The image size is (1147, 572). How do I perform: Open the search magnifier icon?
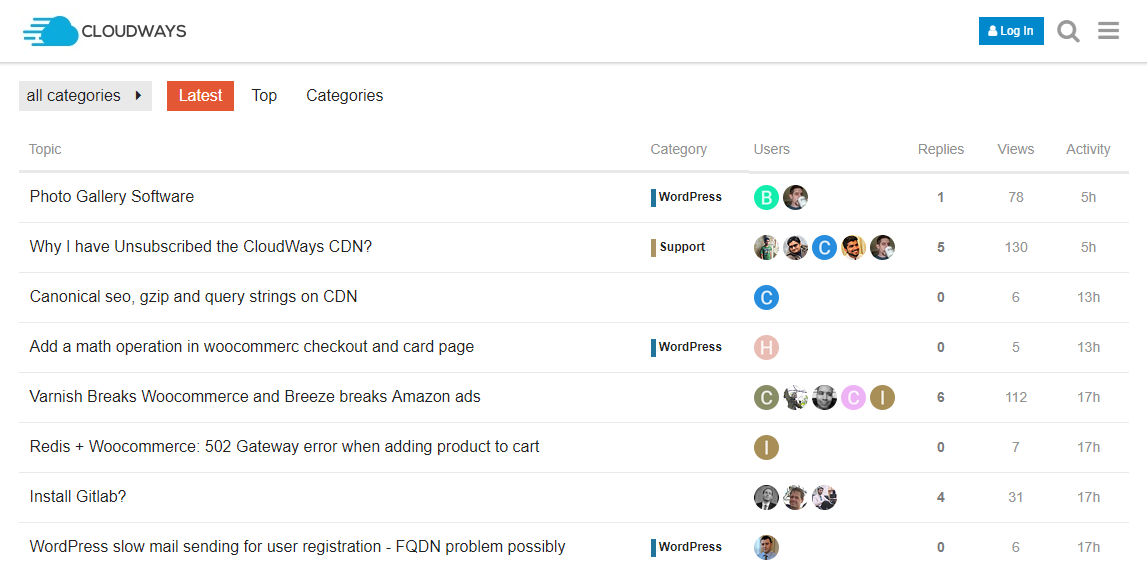coord(1068,31)
